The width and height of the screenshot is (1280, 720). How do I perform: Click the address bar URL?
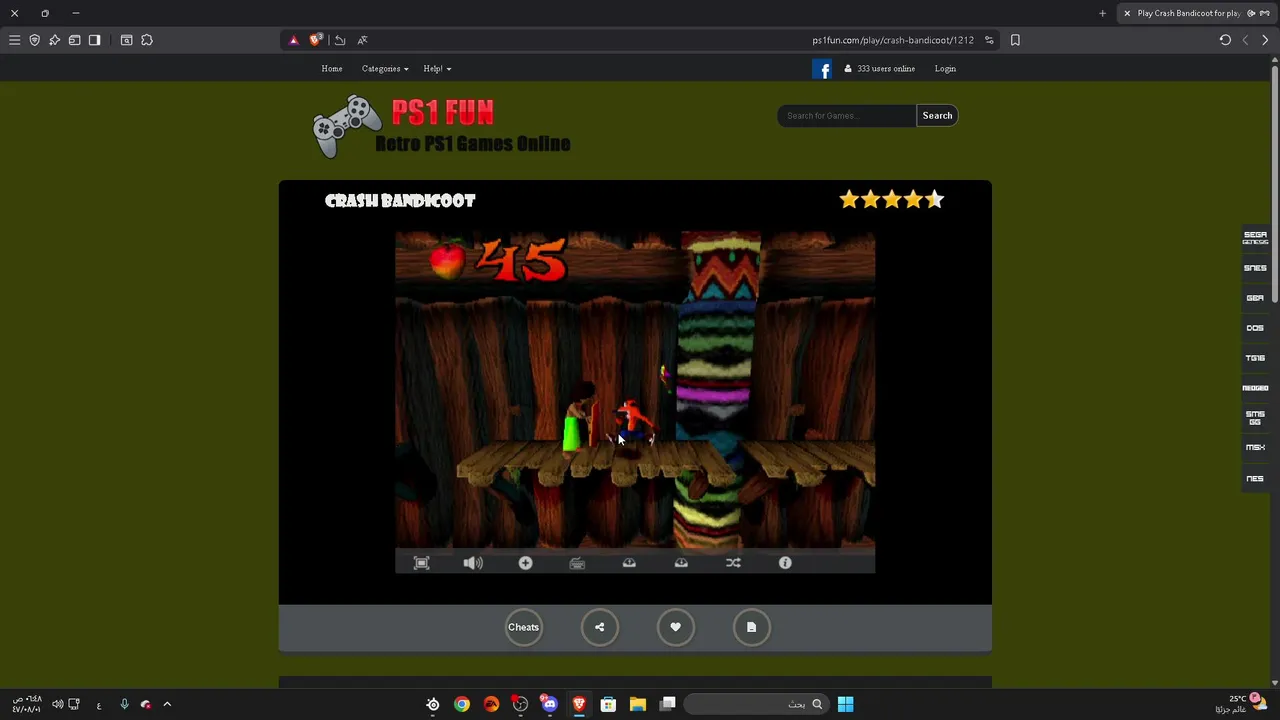click(x=893, y=40)
